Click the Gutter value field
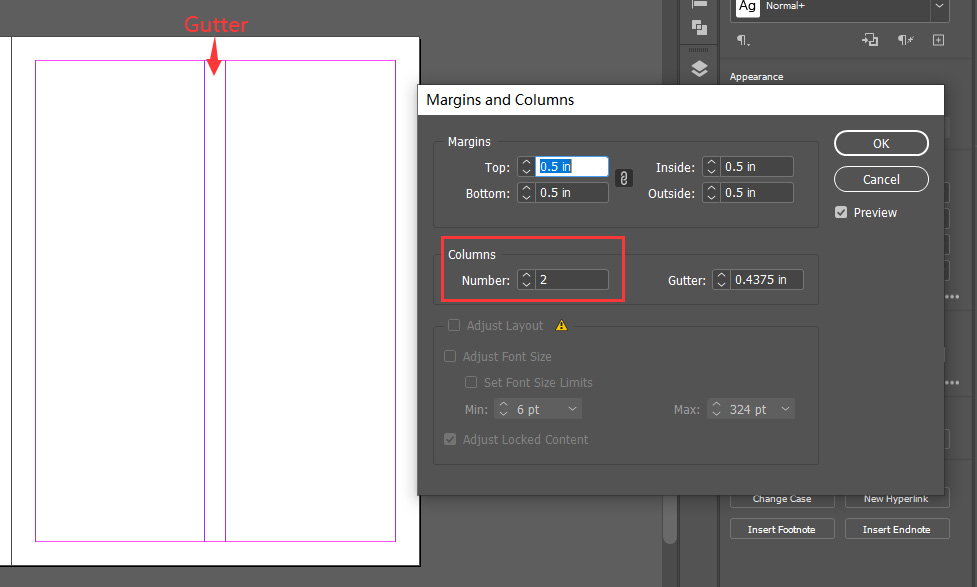The height and width of the screenshot is (587, 977). pos(766,280)
